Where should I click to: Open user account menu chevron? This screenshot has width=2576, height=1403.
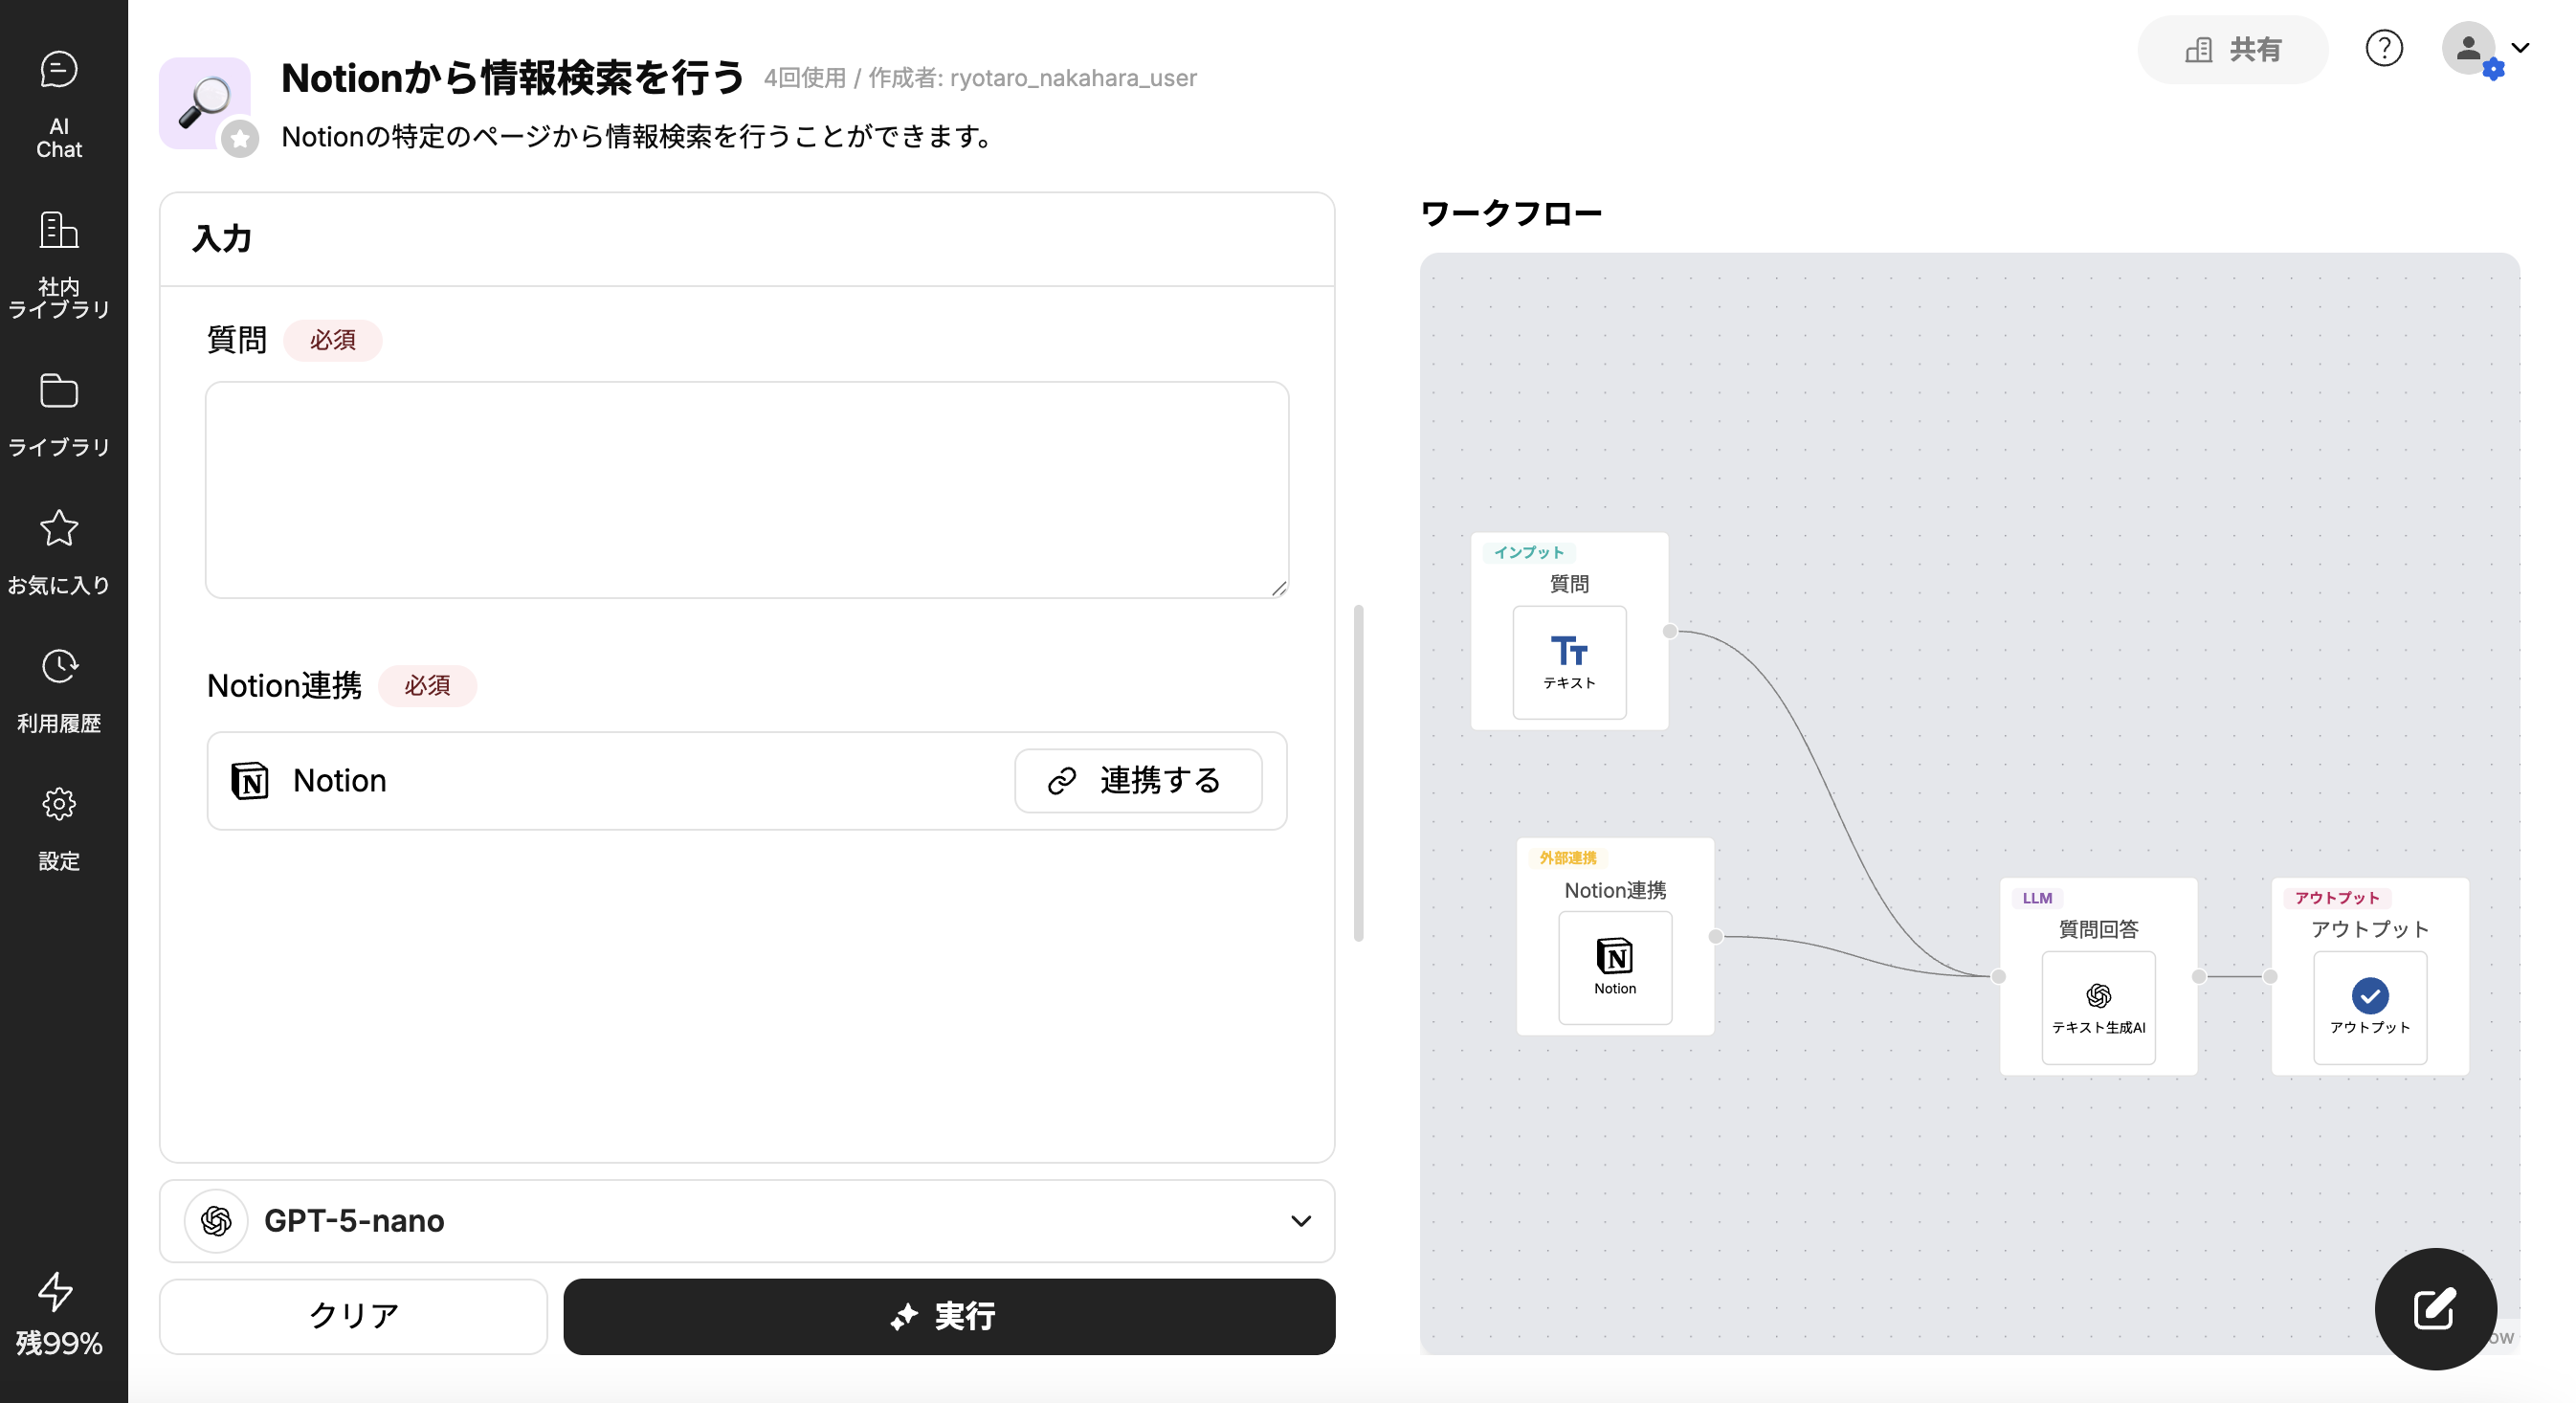coord(2520,48)
